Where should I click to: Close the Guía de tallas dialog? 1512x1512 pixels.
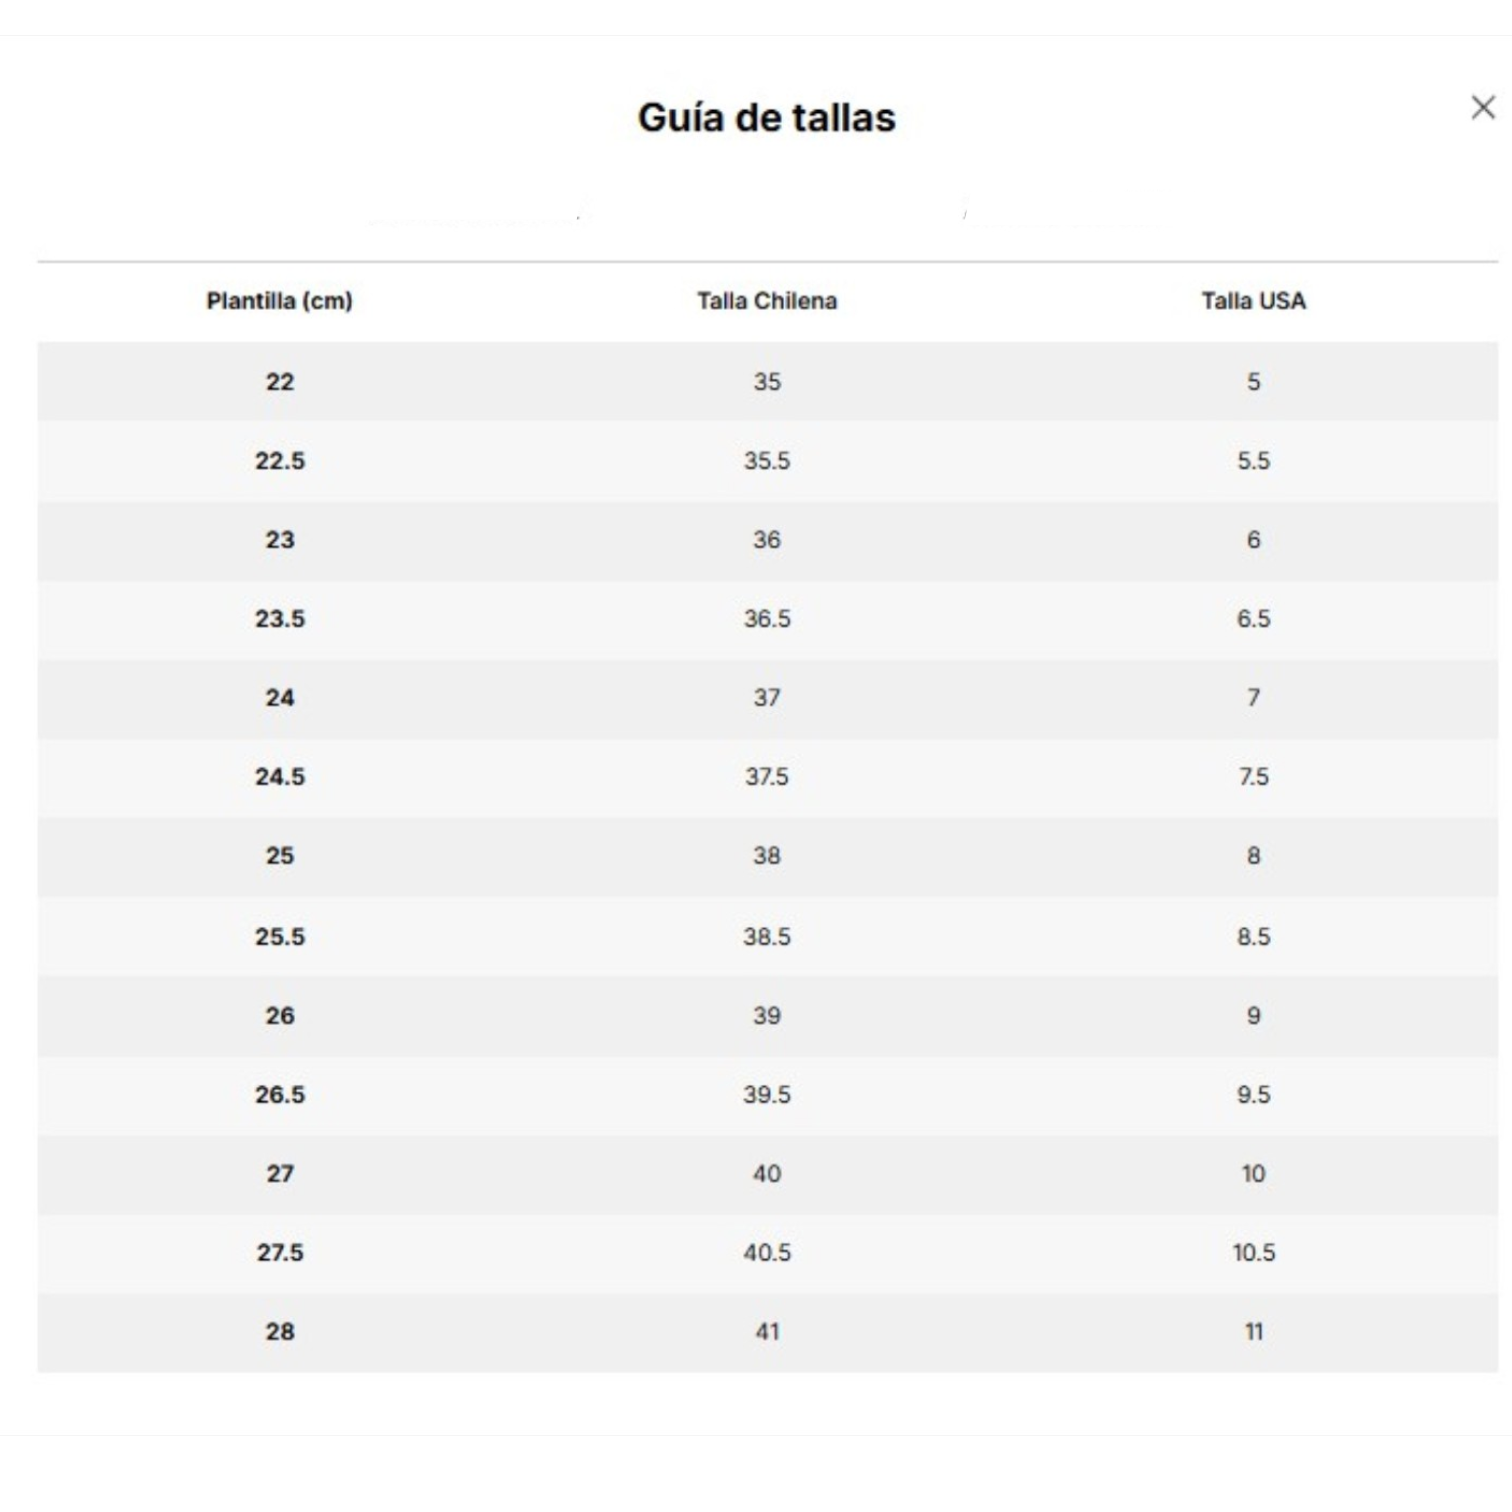coord(1482,108)
